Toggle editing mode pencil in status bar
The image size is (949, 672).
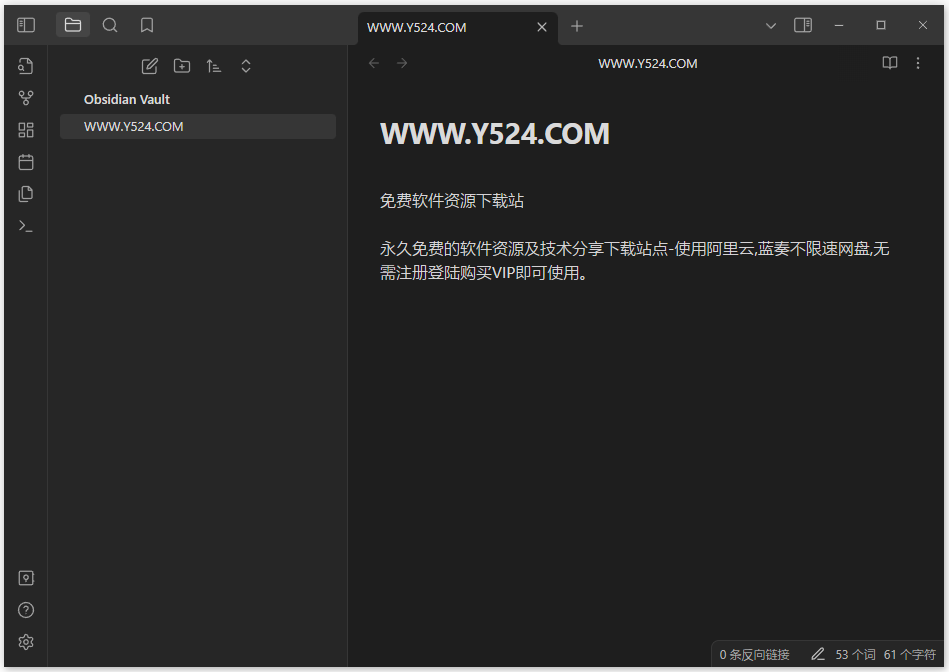click(x=818, y=654)
